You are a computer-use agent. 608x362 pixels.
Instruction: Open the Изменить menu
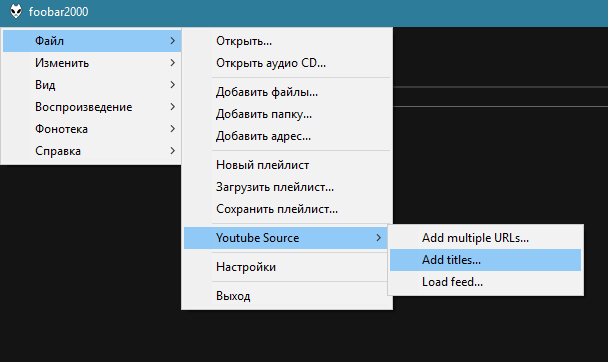click(x=92, y=63)
